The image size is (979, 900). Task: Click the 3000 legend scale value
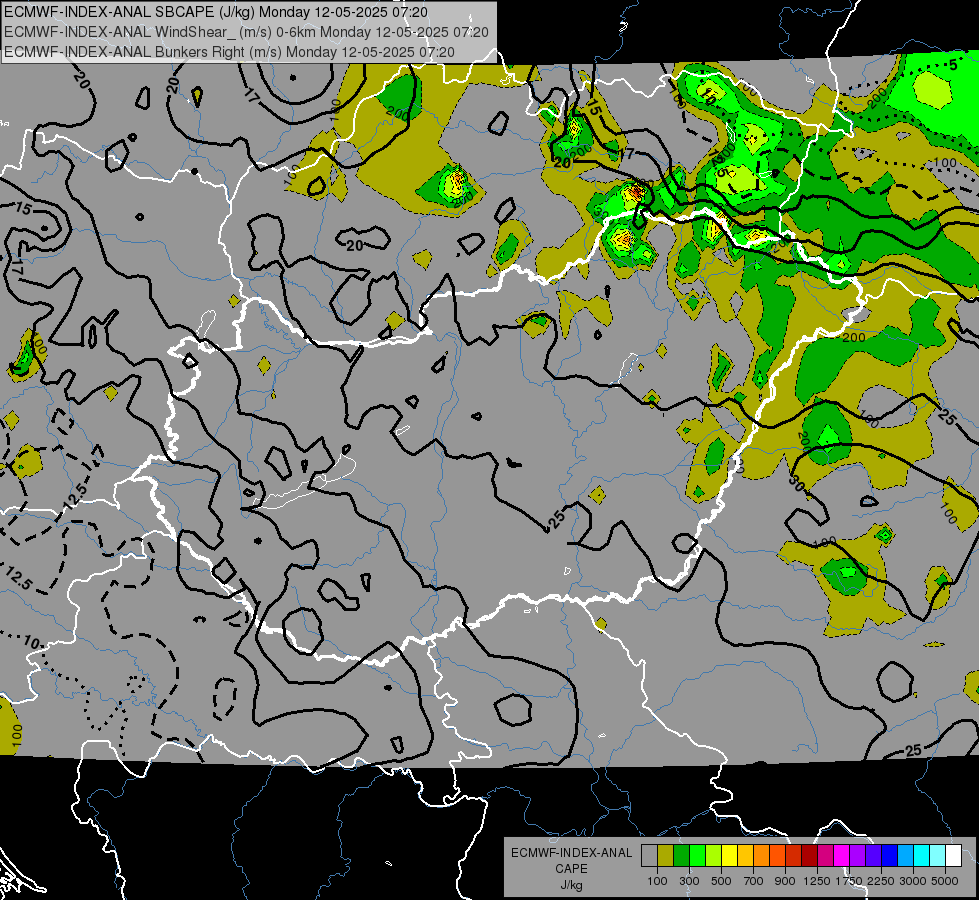pos(913,881)
